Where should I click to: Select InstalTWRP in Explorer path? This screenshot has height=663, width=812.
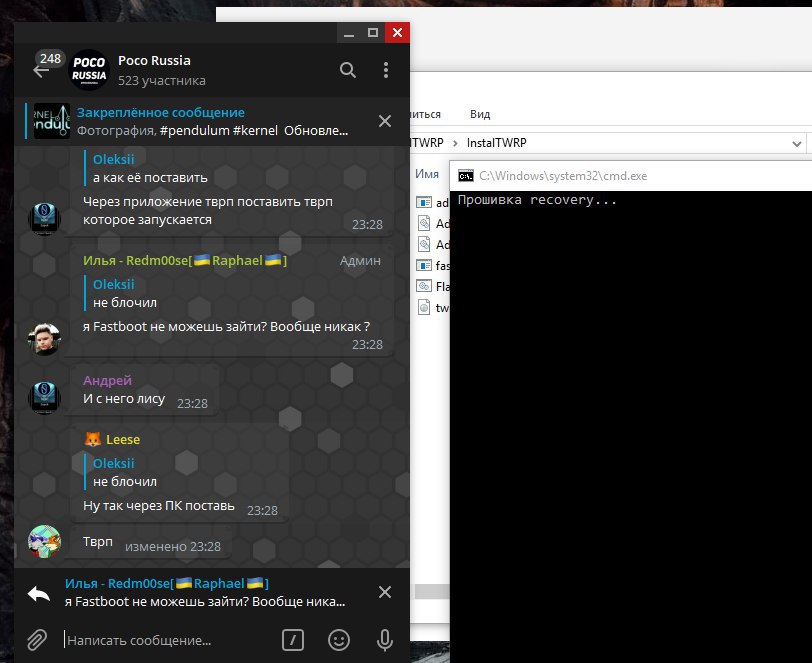pyautogui.click(x=496, y=143)
